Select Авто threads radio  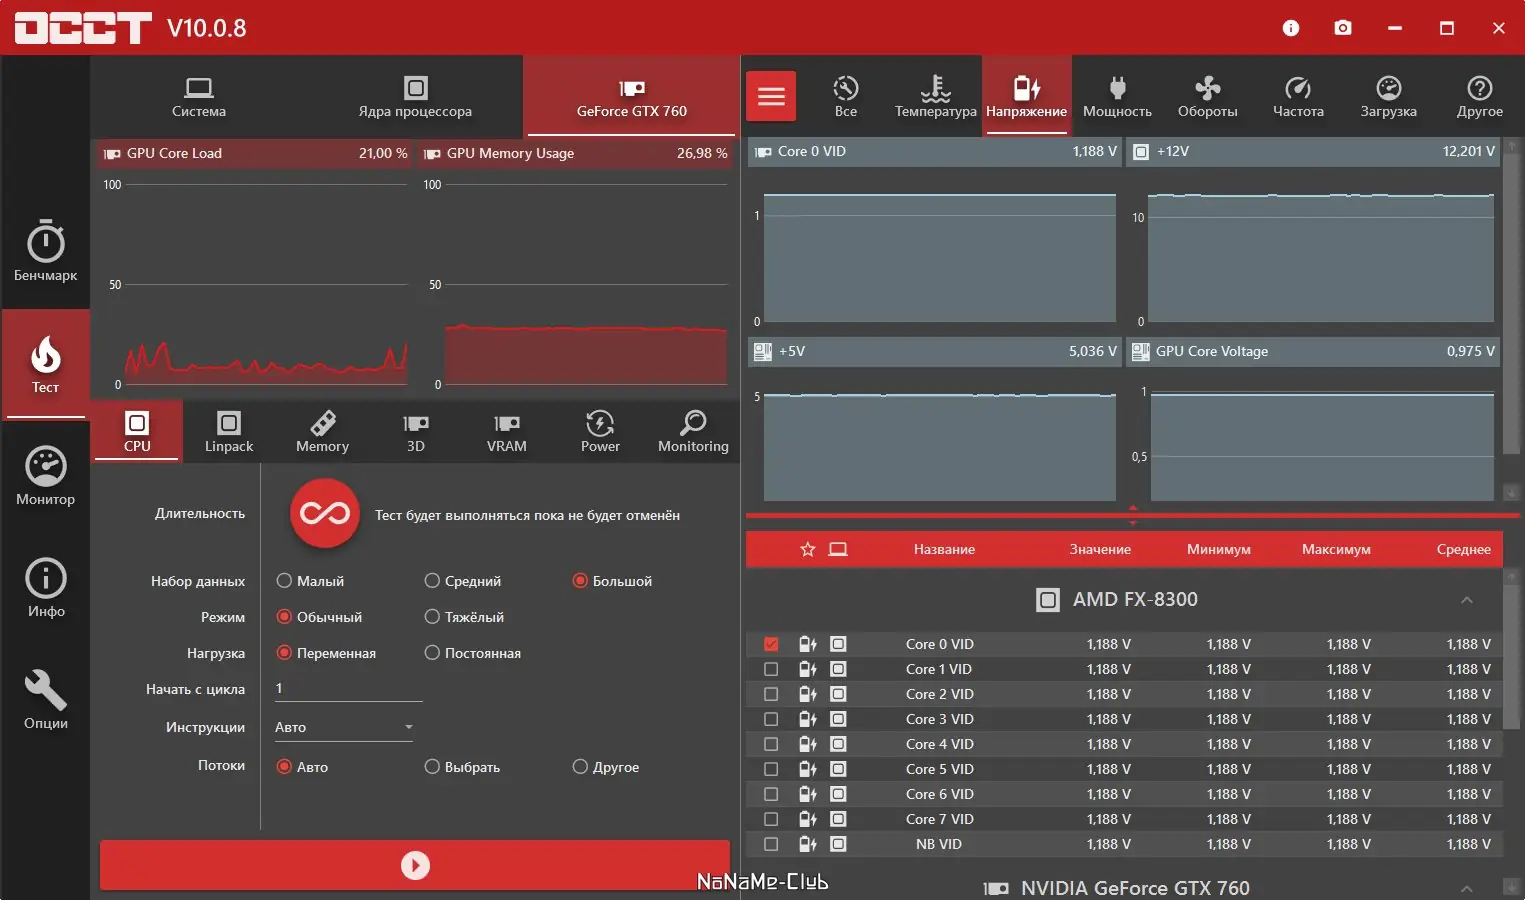click(x=284, y=767)
